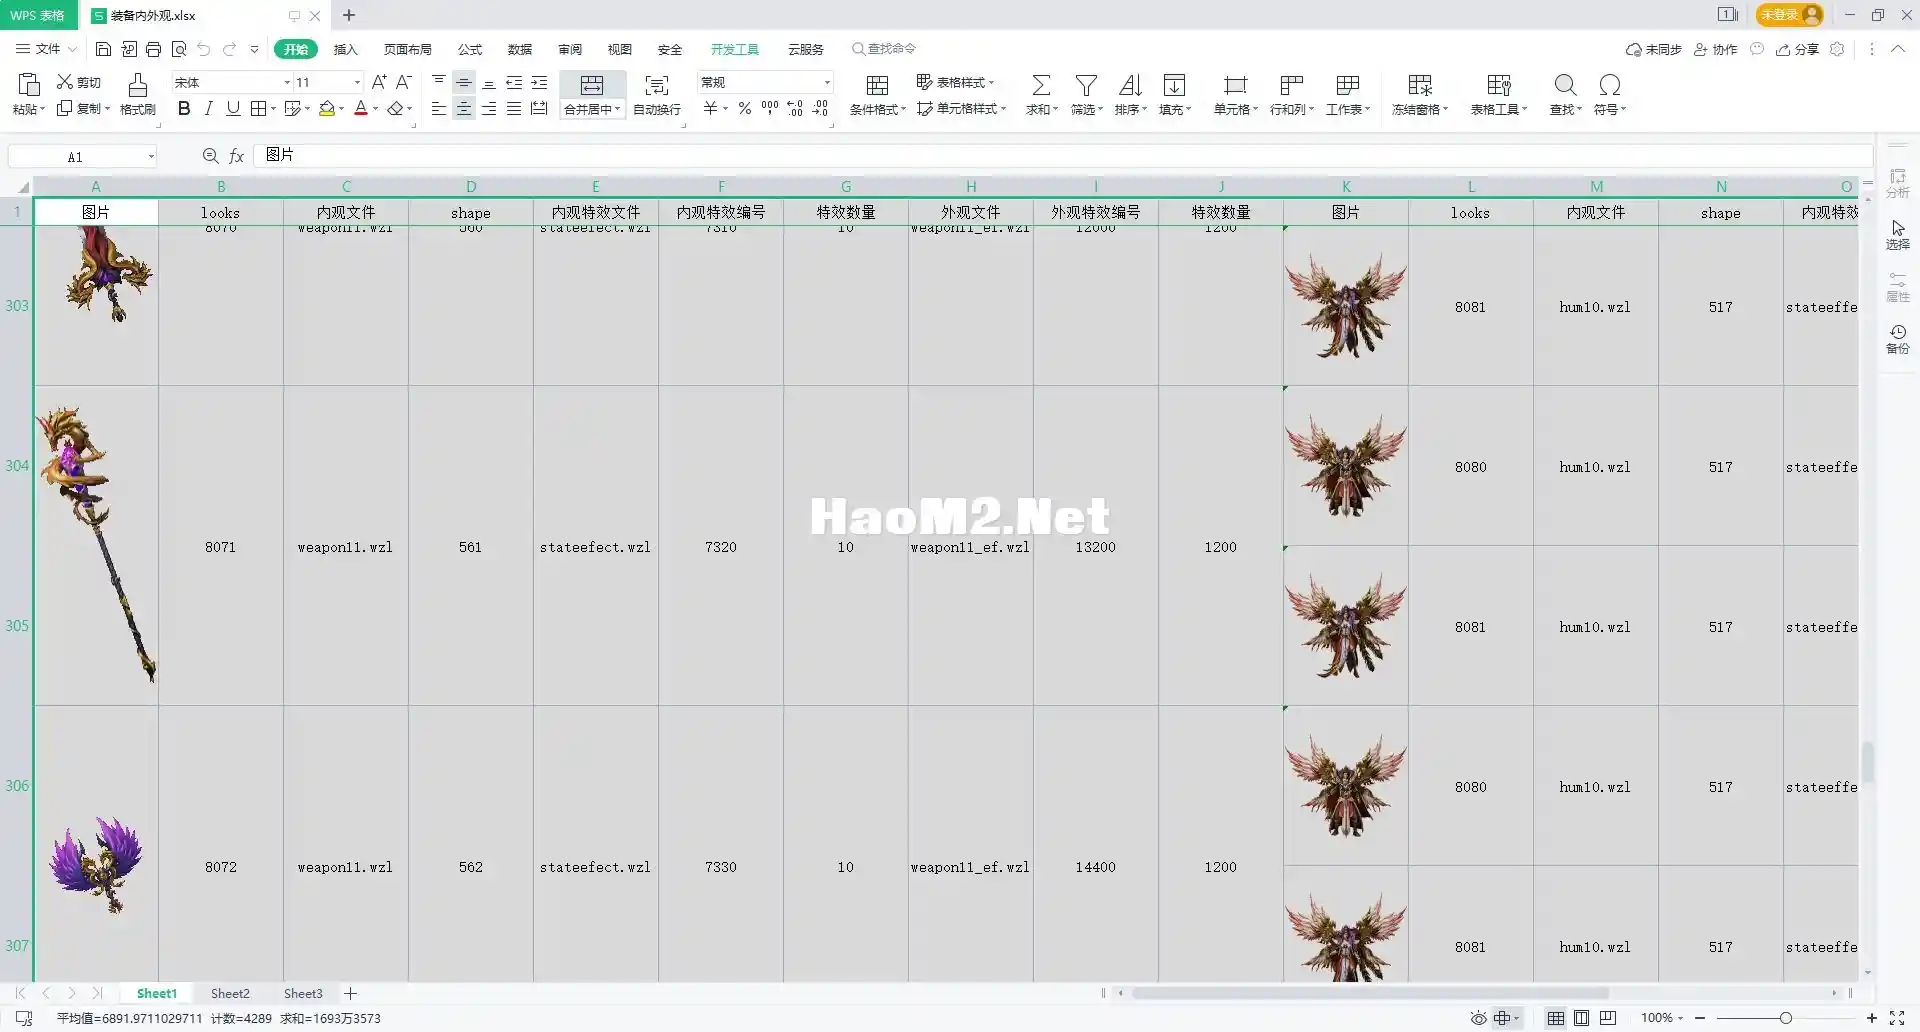Open the Backup (备份) sidebar panel
This screenshot has width=1920, height=1032.
(1897, 339)
